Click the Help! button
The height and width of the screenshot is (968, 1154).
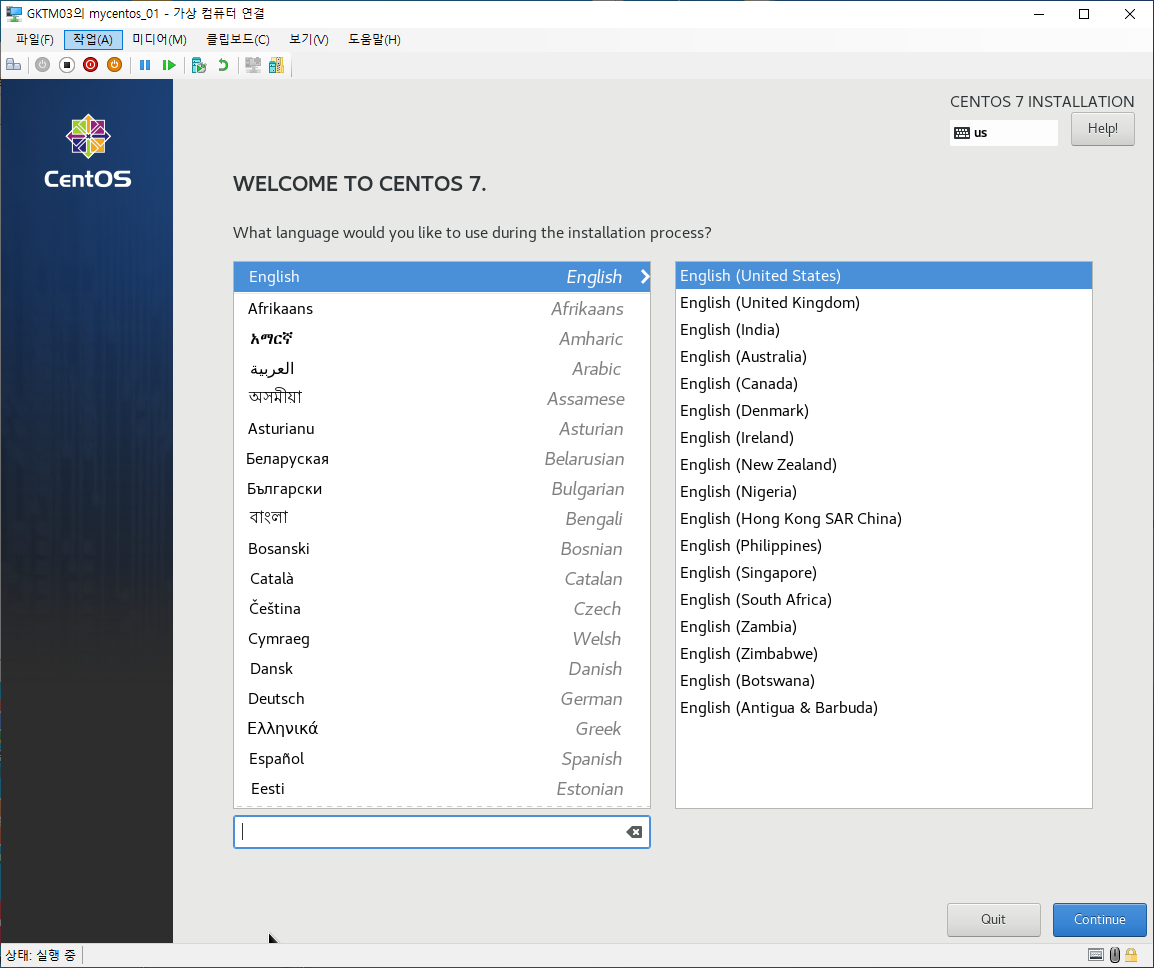pos(1102,129)
